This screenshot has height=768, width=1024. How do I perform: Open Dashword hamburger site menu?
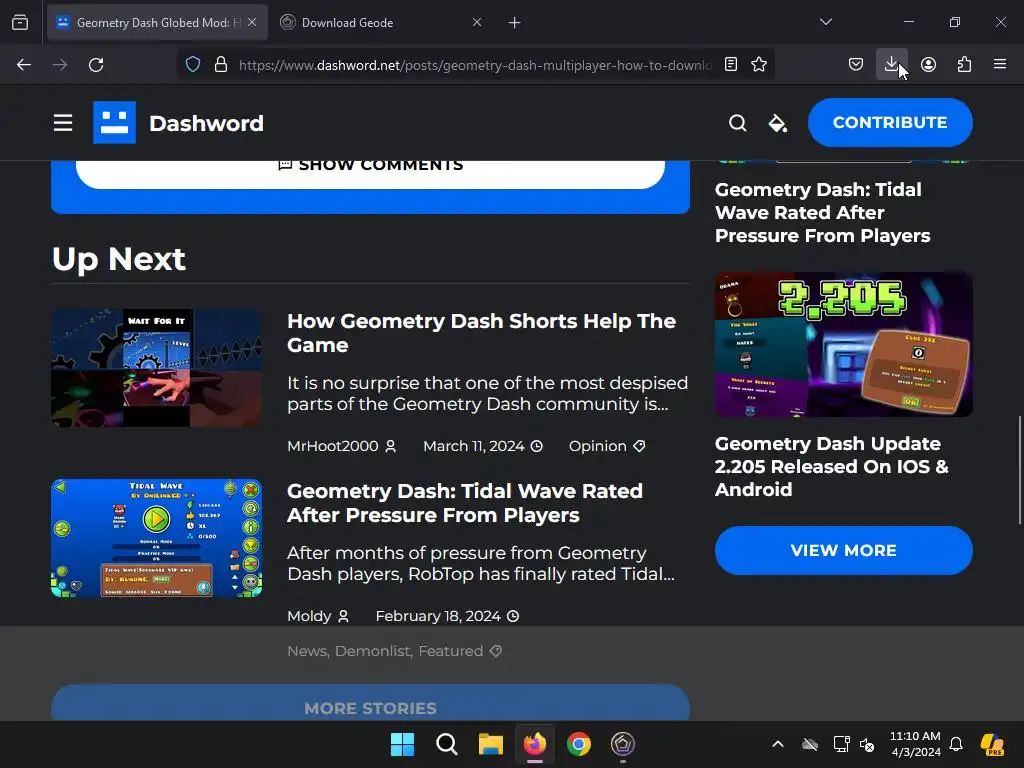63,123
